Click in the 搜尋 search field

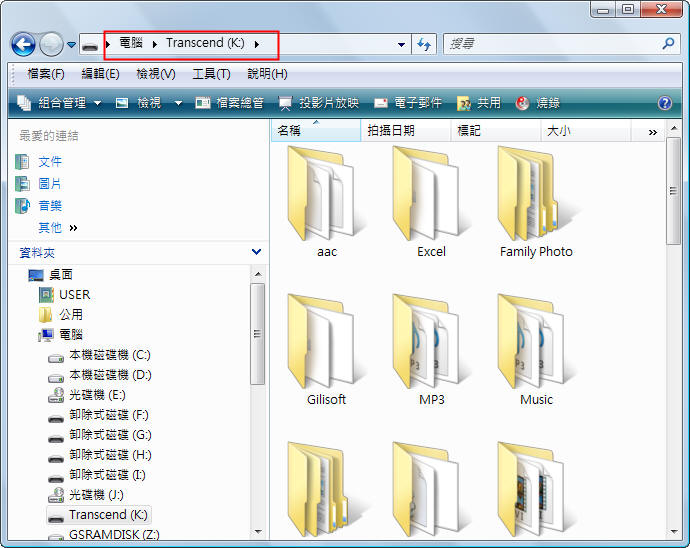[x=550, y=45]
